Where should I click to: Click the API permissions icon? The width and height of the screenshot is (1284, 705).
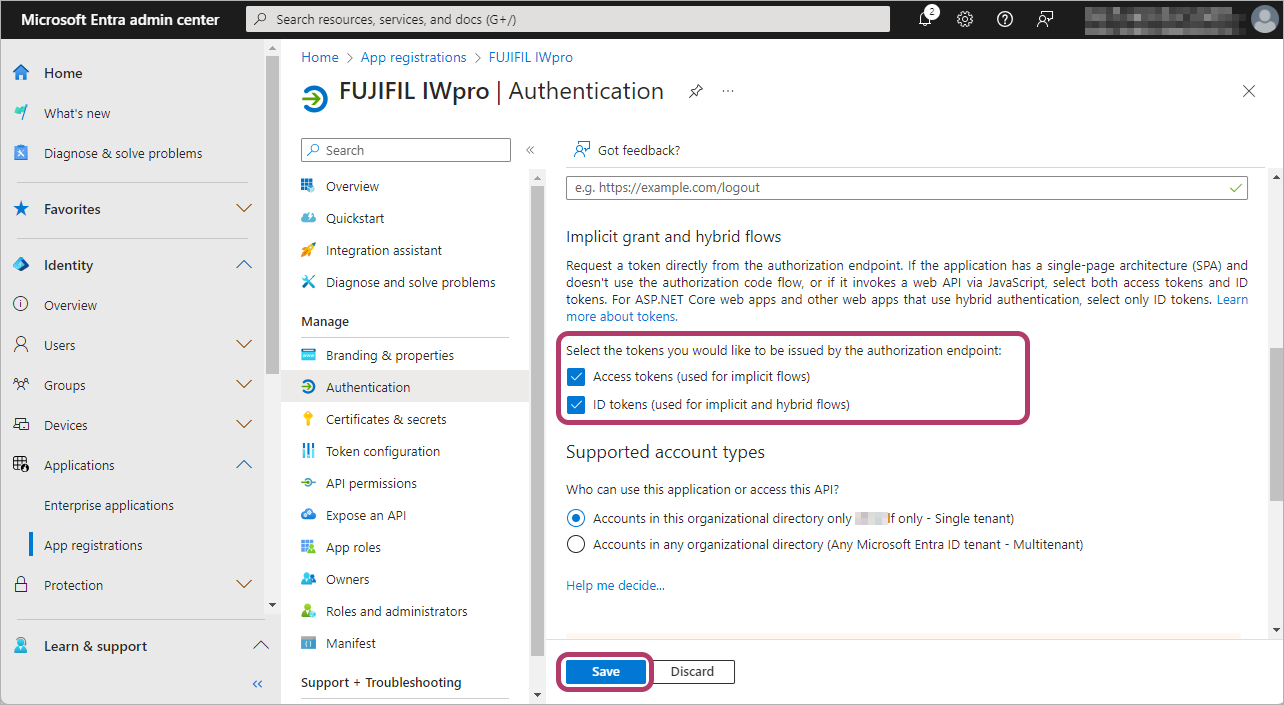(308, 483)
